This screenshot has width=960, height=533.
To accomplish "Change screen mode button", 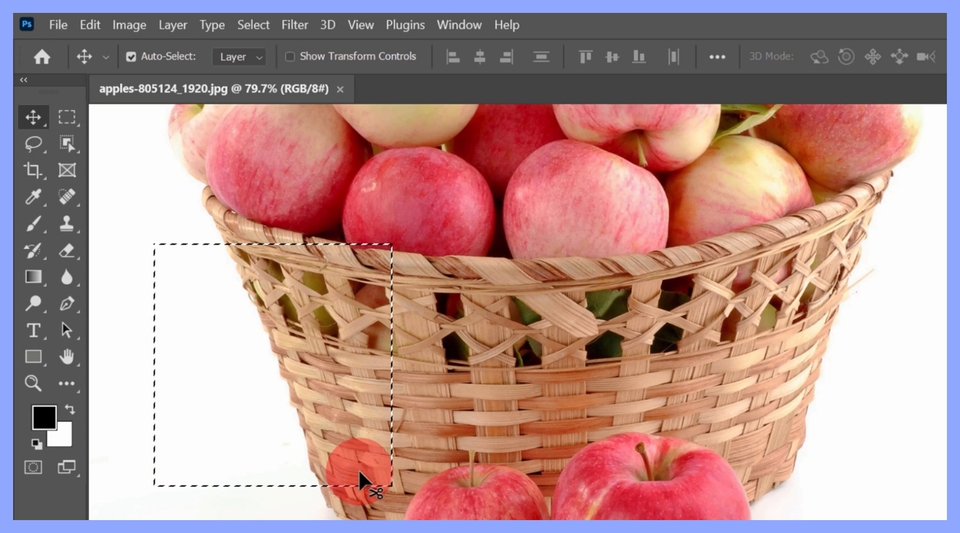I will 67,468.
